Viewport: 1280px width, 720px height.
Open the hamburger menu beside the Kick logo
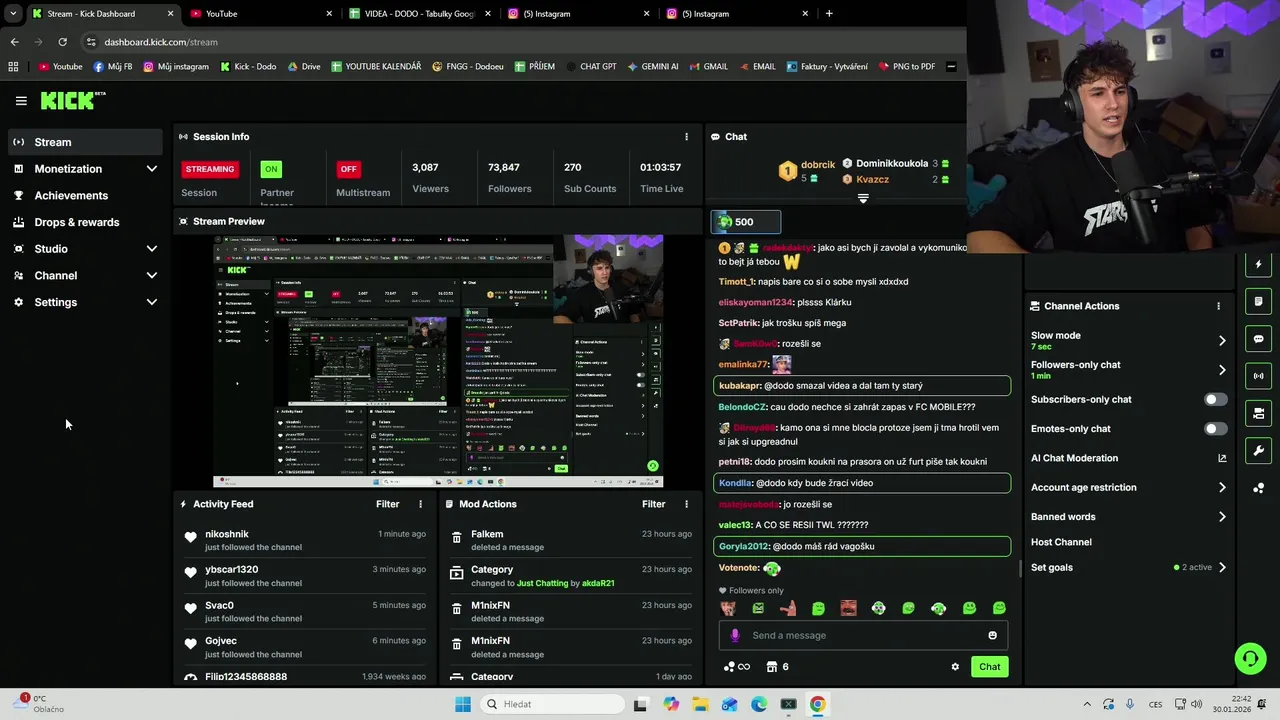[x=21, y=101]
